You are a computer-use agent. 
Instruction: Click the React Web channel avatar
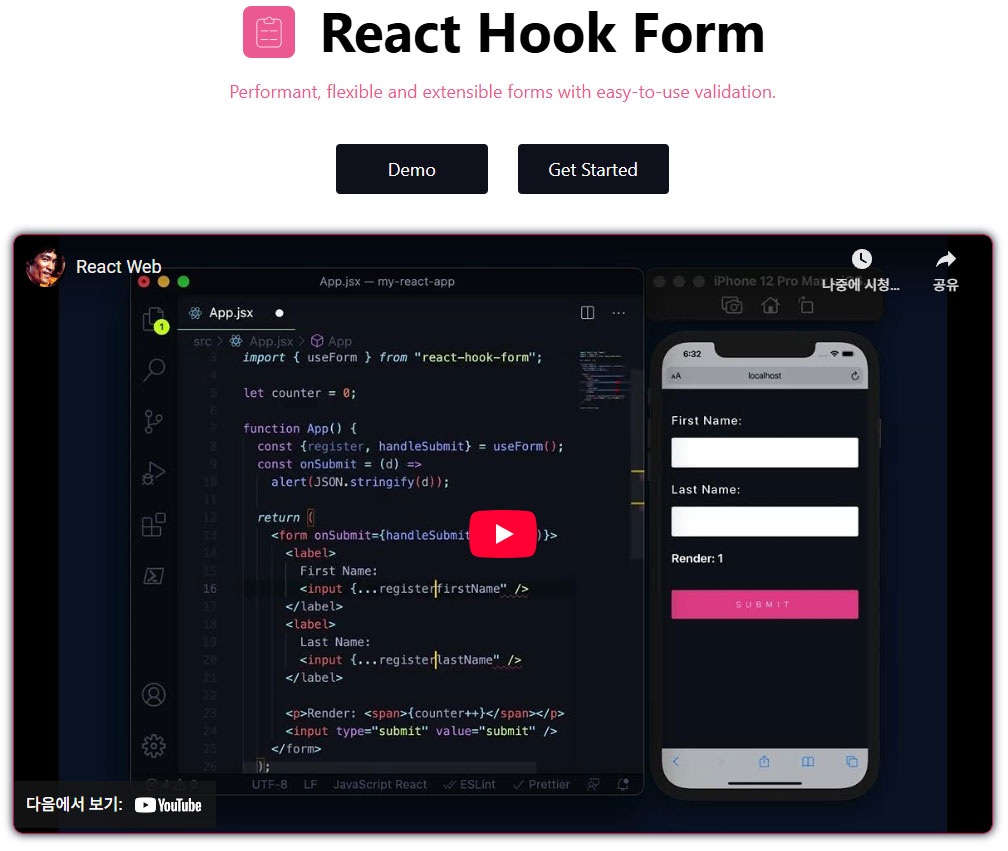tap(45, 266)
